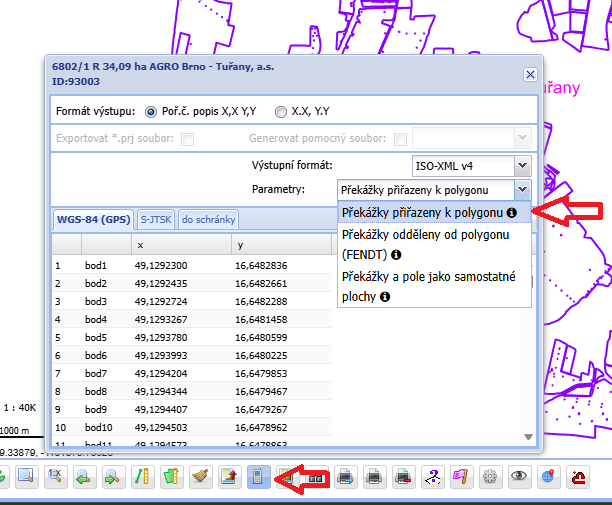Click cell '49,1294503' in row bod10
The image size is (612, 505).
point(161,428)
